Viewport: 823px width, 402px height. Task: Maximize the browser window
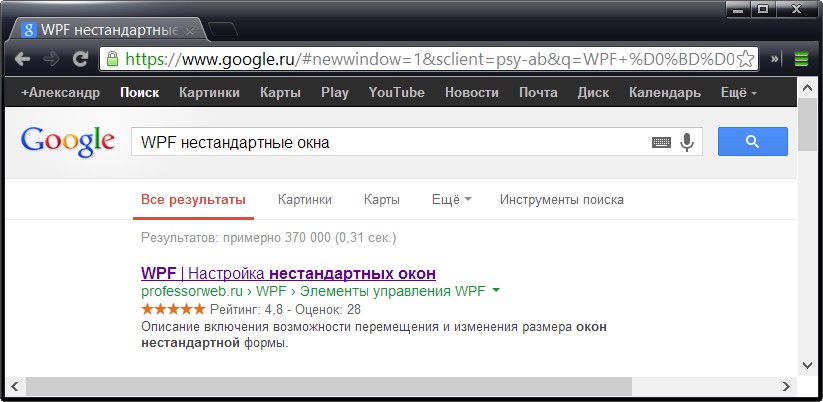pos(763,9)
